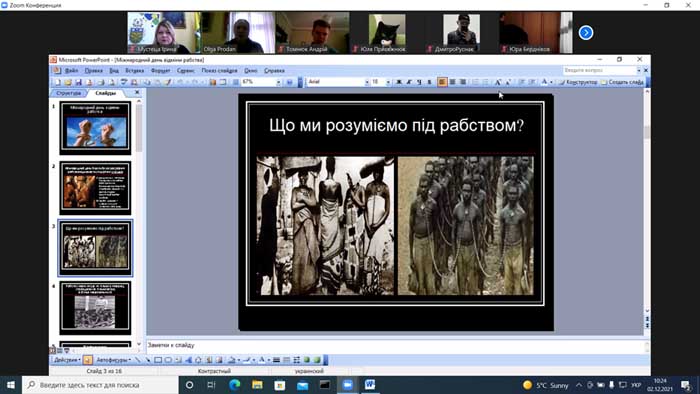This screenshot has width=700, height=394.
Task: Open the Arial font name dropdown
Action: click(338, 82)
